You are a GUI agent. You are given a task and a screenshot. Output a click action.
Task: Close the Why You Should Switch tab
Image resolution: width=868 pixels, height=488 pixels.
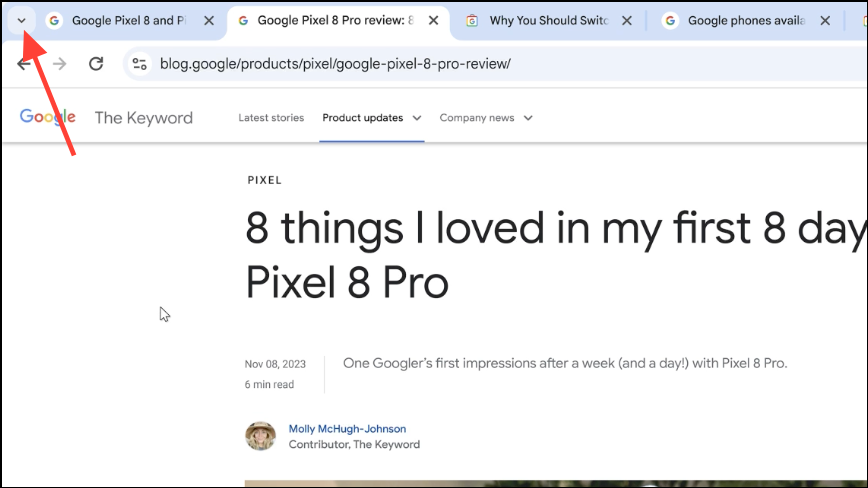point(627,20)
